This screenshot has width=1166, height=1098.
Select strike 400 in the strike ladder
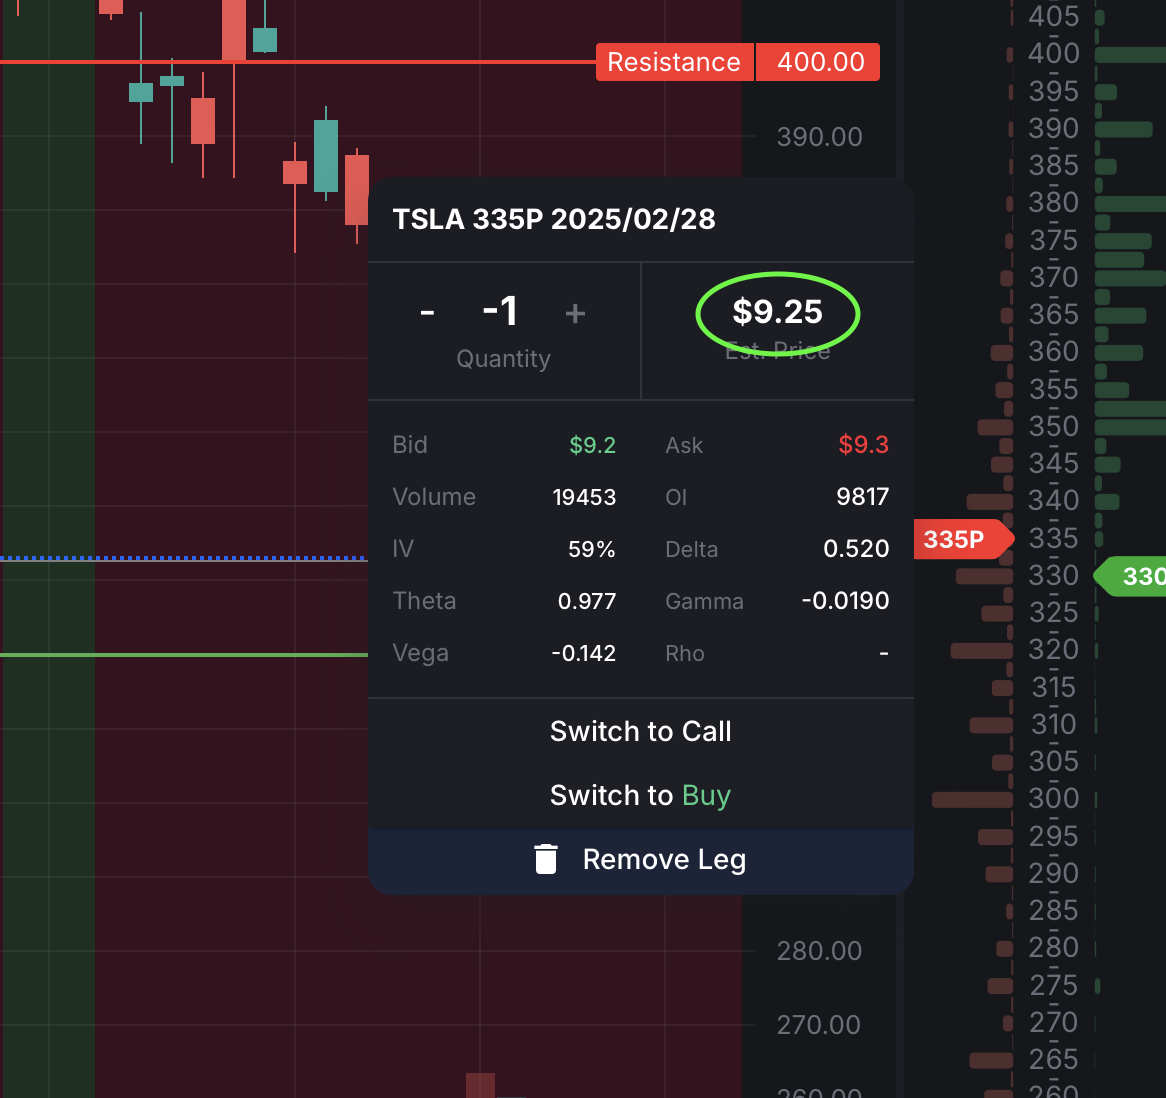coord(1053,54)
